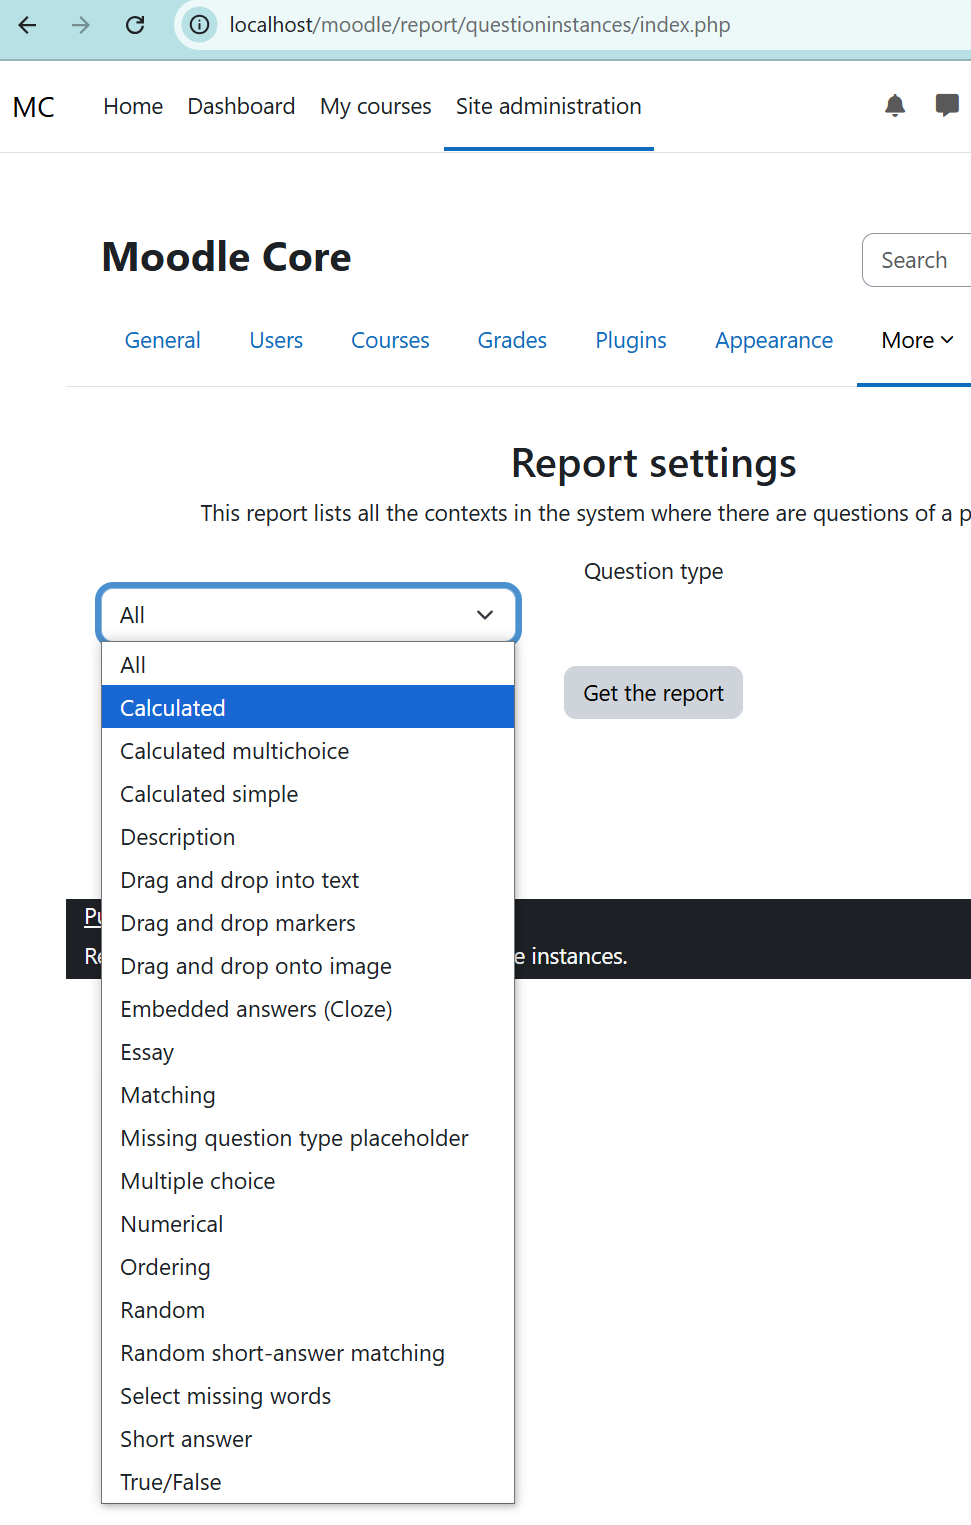Choose Drag and drop onto image
This screenshot has width=971, height=1525.
pos(308,965)
